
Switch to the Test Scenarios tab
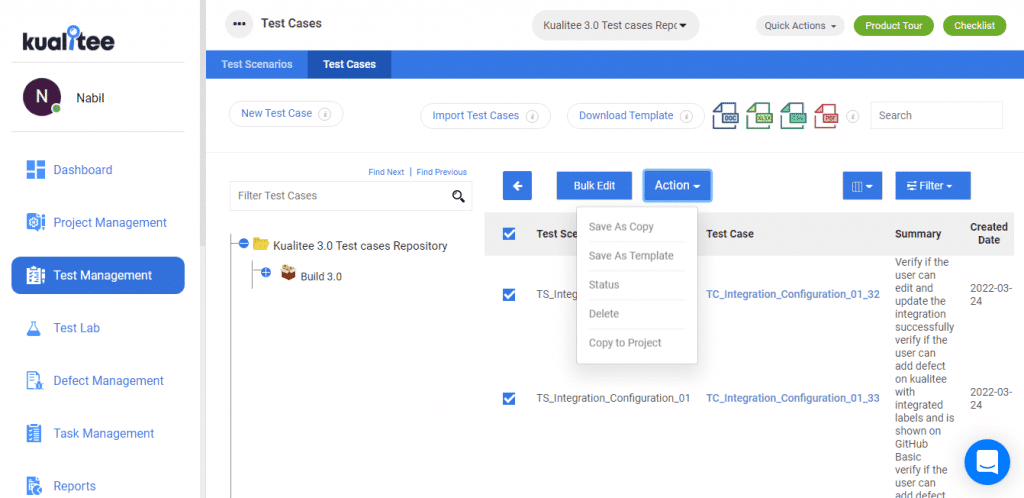(257, 65)
